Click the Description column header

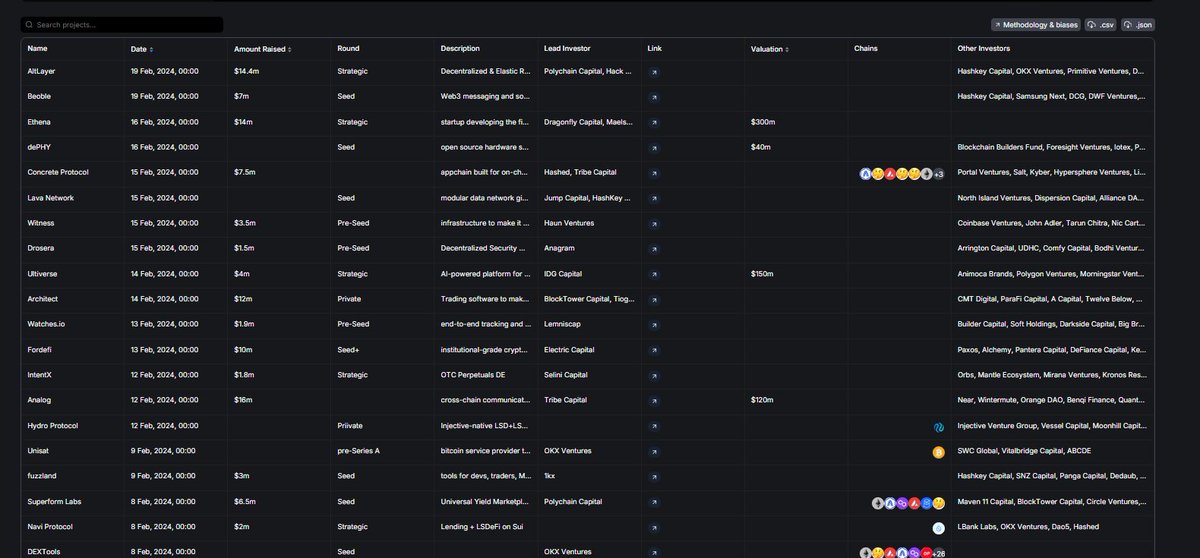pos(460,48)
